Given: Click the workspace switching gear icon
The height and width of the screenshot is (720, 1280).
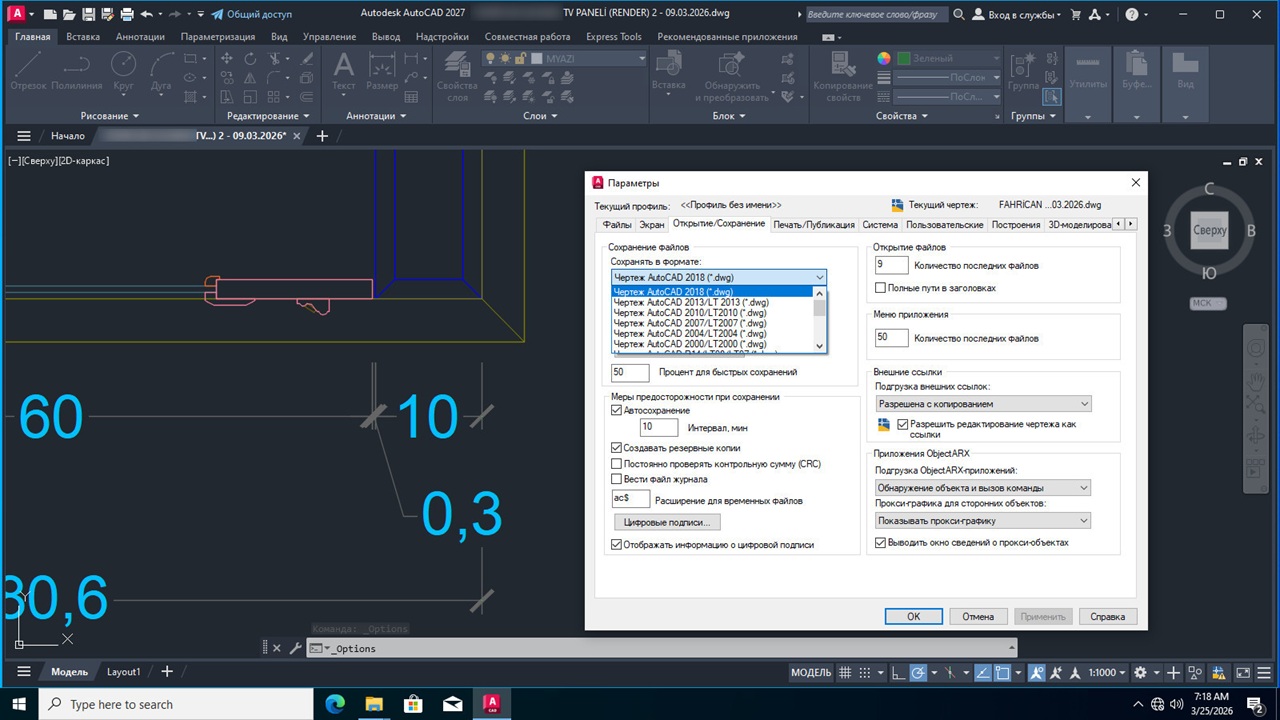Looking at the screenshot, I should (1141, 673).
